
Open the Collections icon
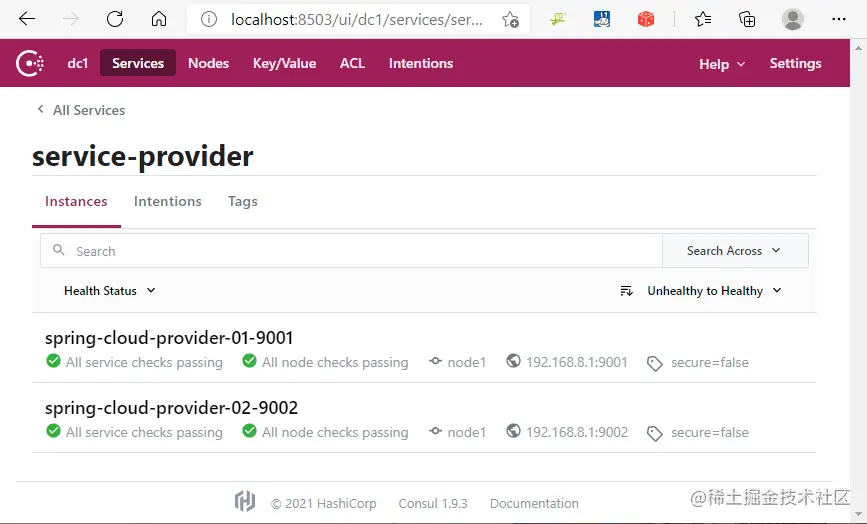click(747, 19)
